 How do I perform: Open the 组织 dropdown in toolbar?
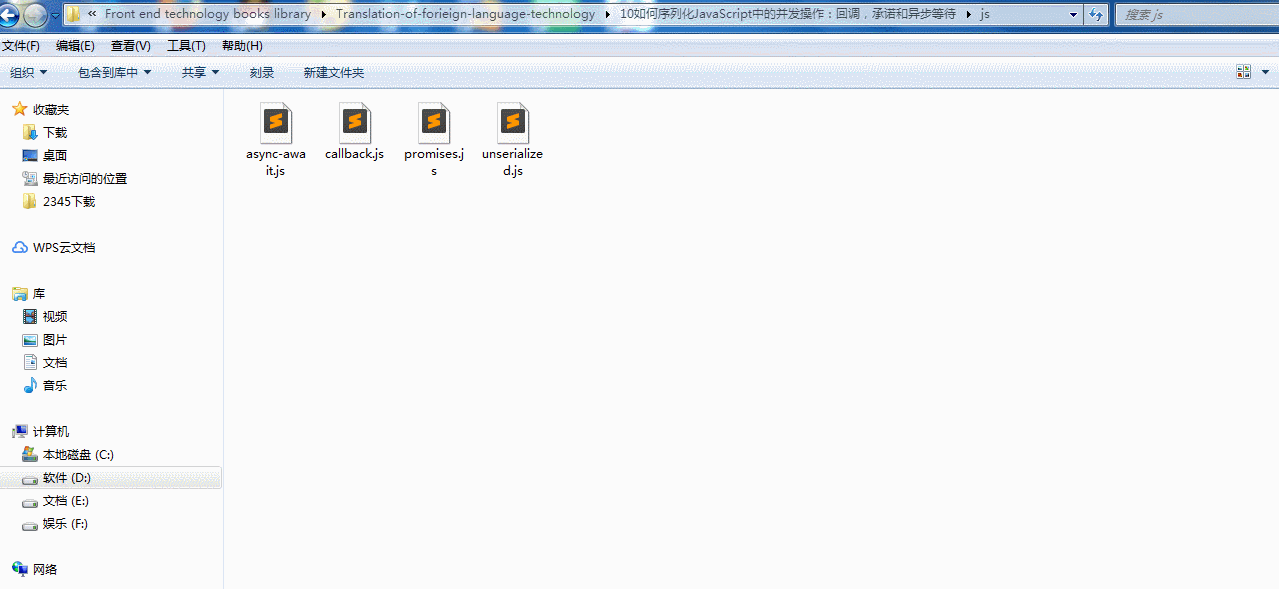coord(29,72)
